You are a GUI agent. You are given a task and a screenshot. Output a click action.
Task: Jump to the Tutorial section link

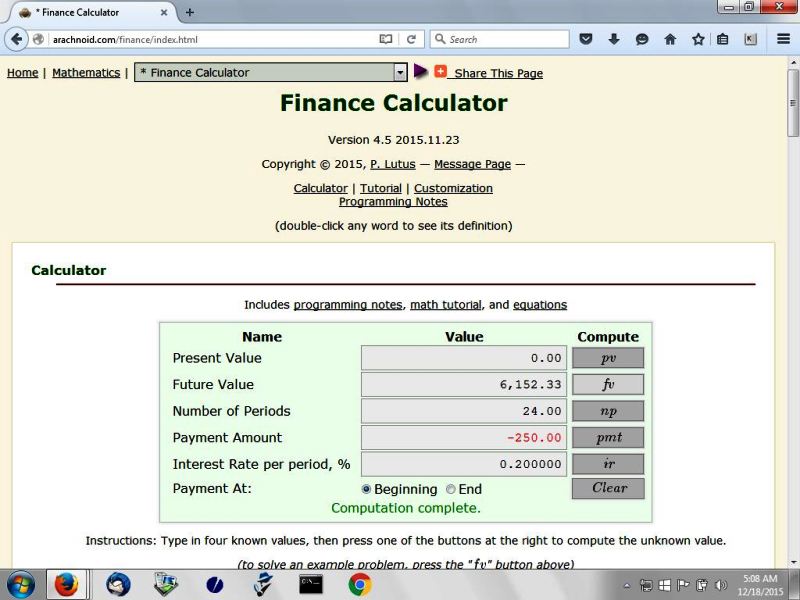pos(381,188)
